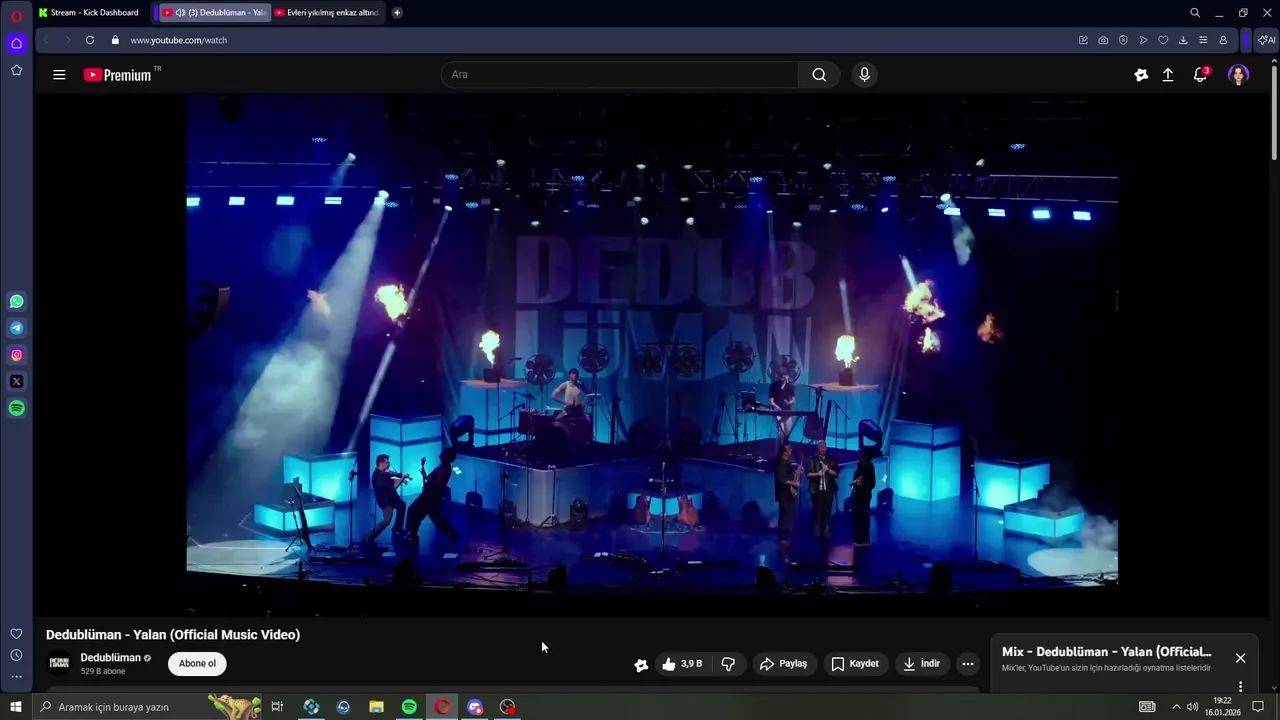The image size is (1280, 720).
Task: Open the system tray hidden icons chevron
Action: click(1176, 707)
